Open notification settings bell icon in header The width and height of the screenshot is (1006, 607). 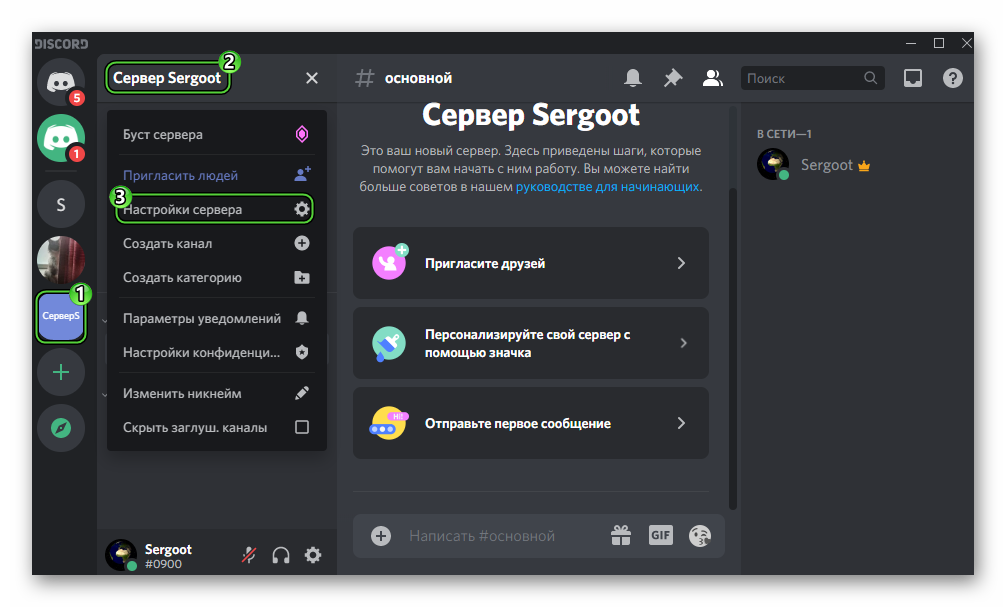click(x=633, y=78)
